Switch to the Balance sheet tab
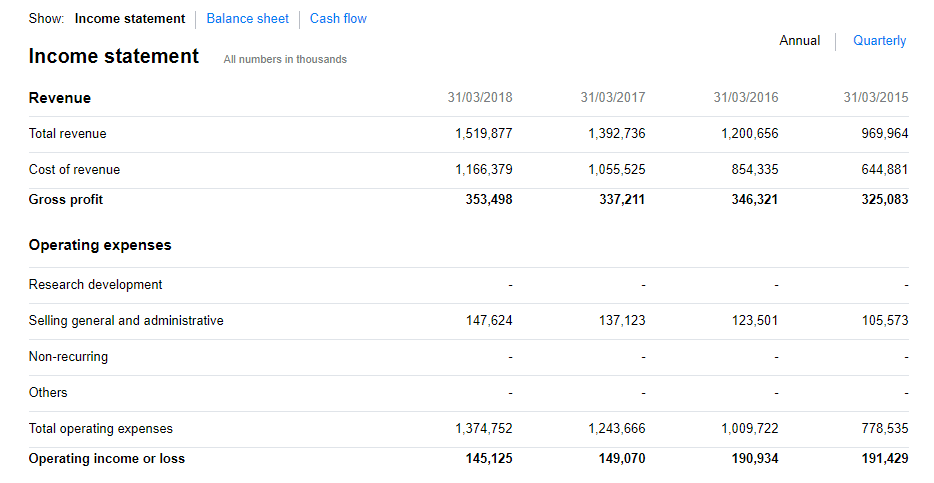 tap(247, 19)
